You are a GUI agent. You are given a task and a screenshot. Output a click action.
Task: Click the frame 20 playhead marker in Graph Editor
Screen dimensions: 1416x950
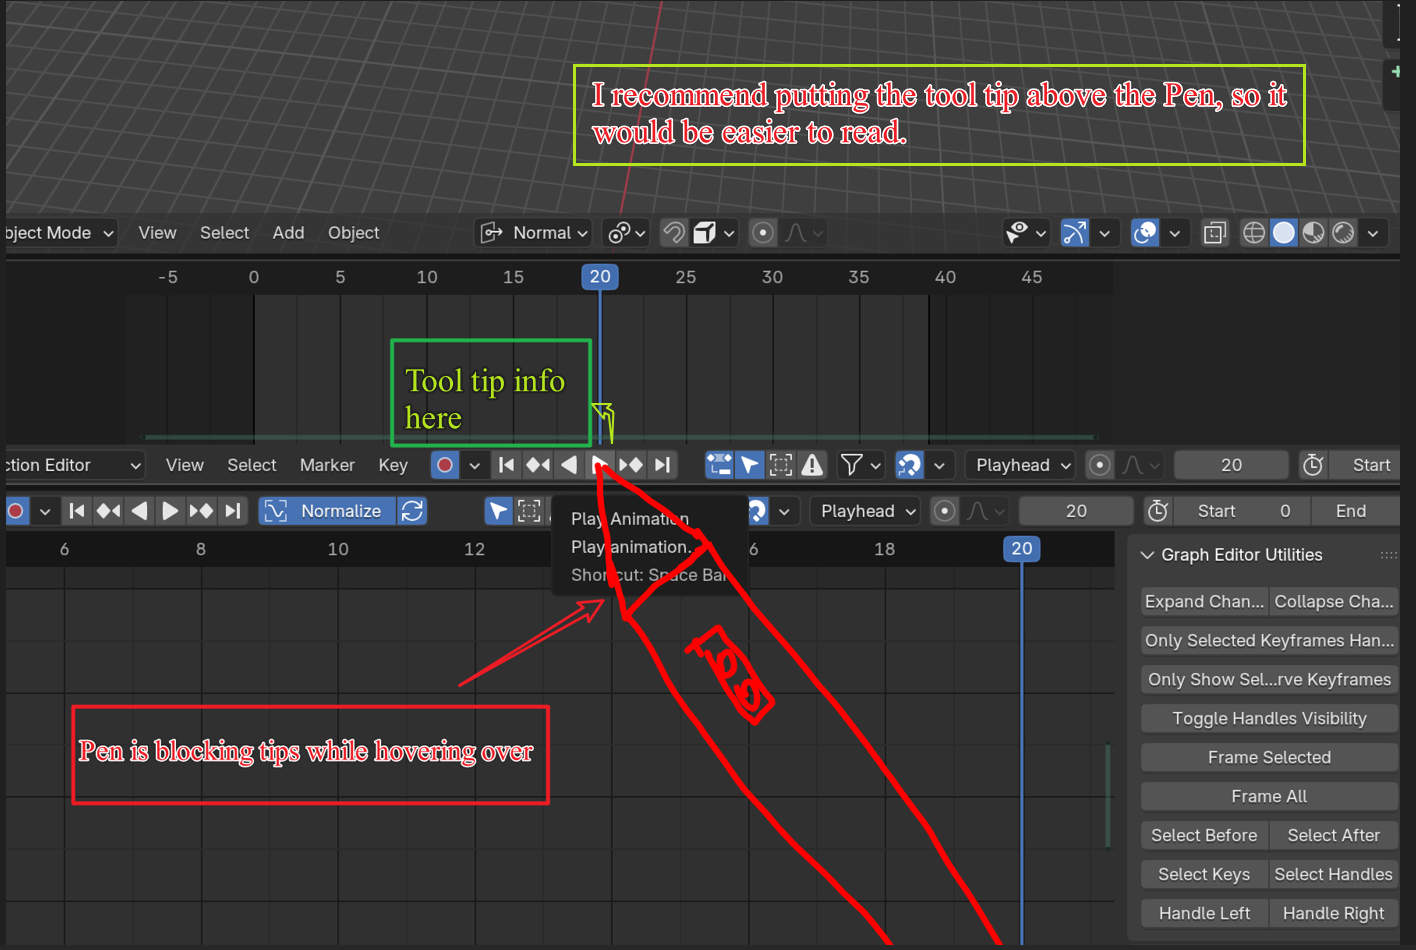pos(1021,548)
